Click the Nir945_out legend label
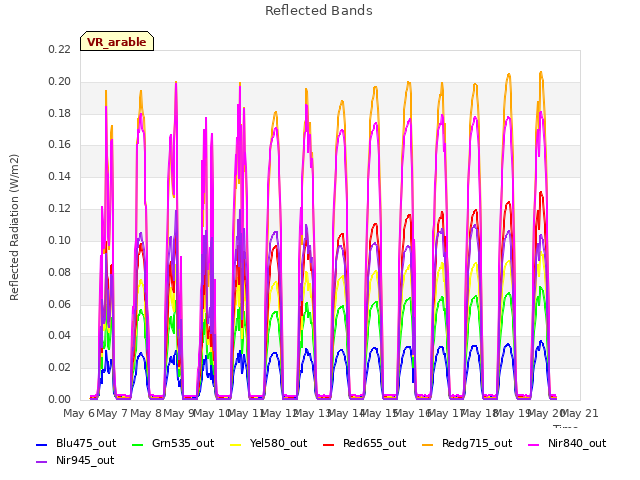The height and width of the screenshot is (480, 640). coord(85,461)
